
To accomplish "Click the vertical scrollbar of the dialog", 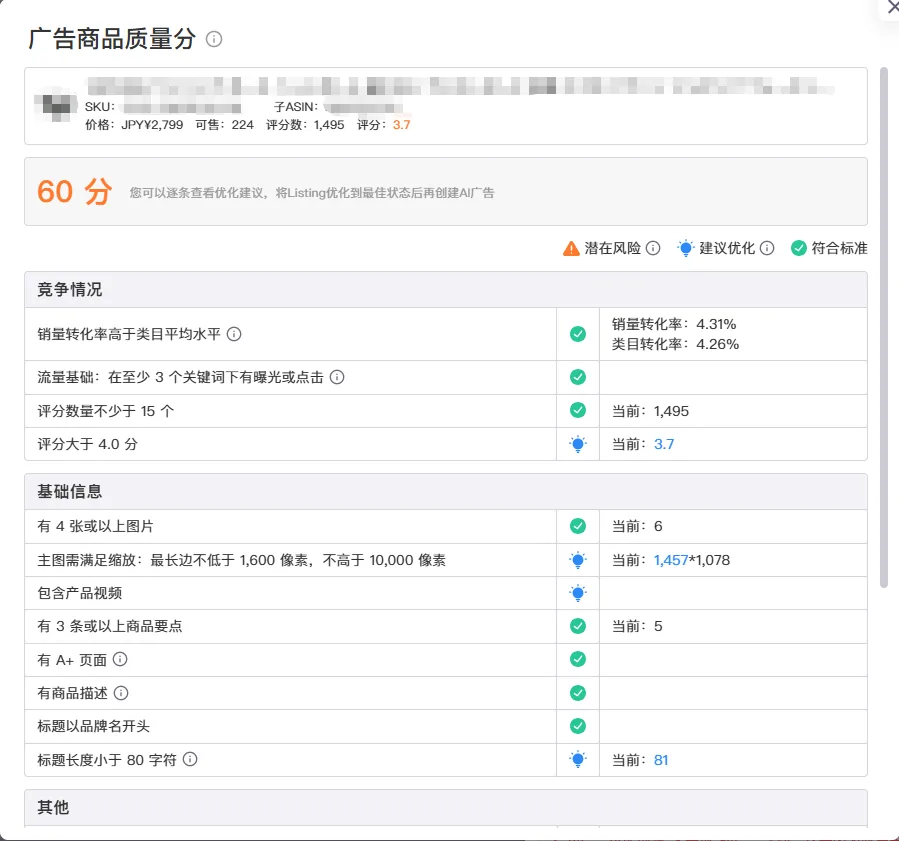I will (884, 327).
